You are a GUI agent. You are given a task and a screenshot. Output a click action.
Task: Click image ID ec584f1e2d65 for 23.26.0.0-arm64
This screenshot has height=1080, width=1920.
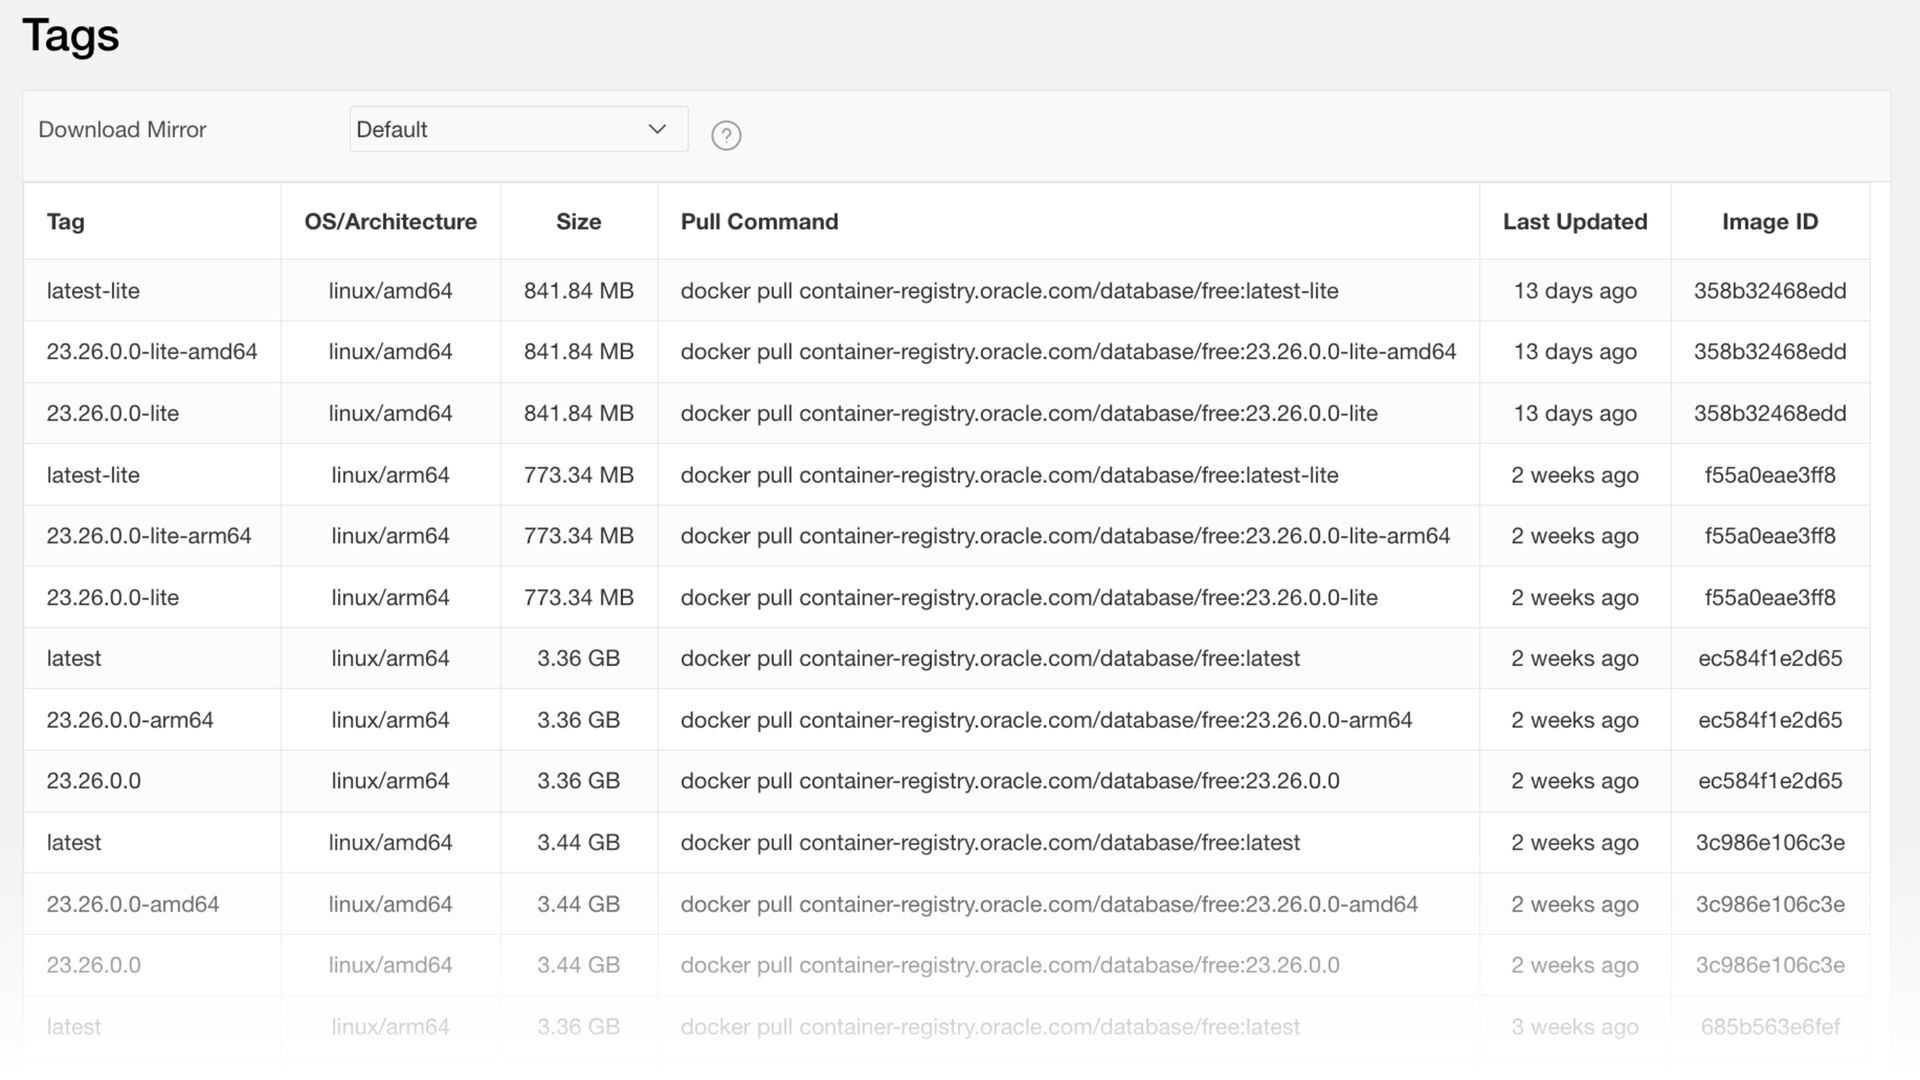[x=1769, y=720]
